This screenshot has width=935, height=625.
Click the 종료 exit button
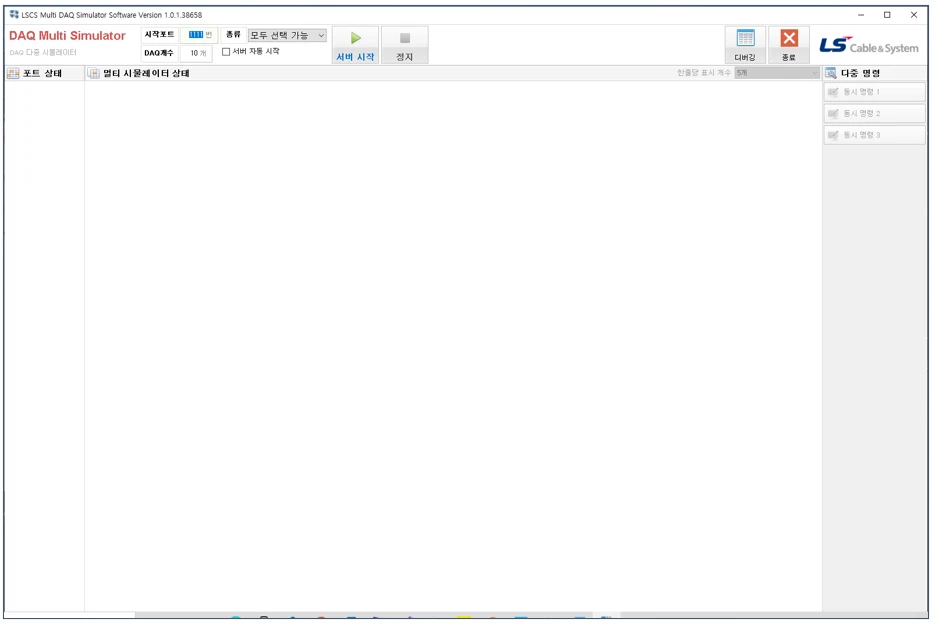[788, 45]
